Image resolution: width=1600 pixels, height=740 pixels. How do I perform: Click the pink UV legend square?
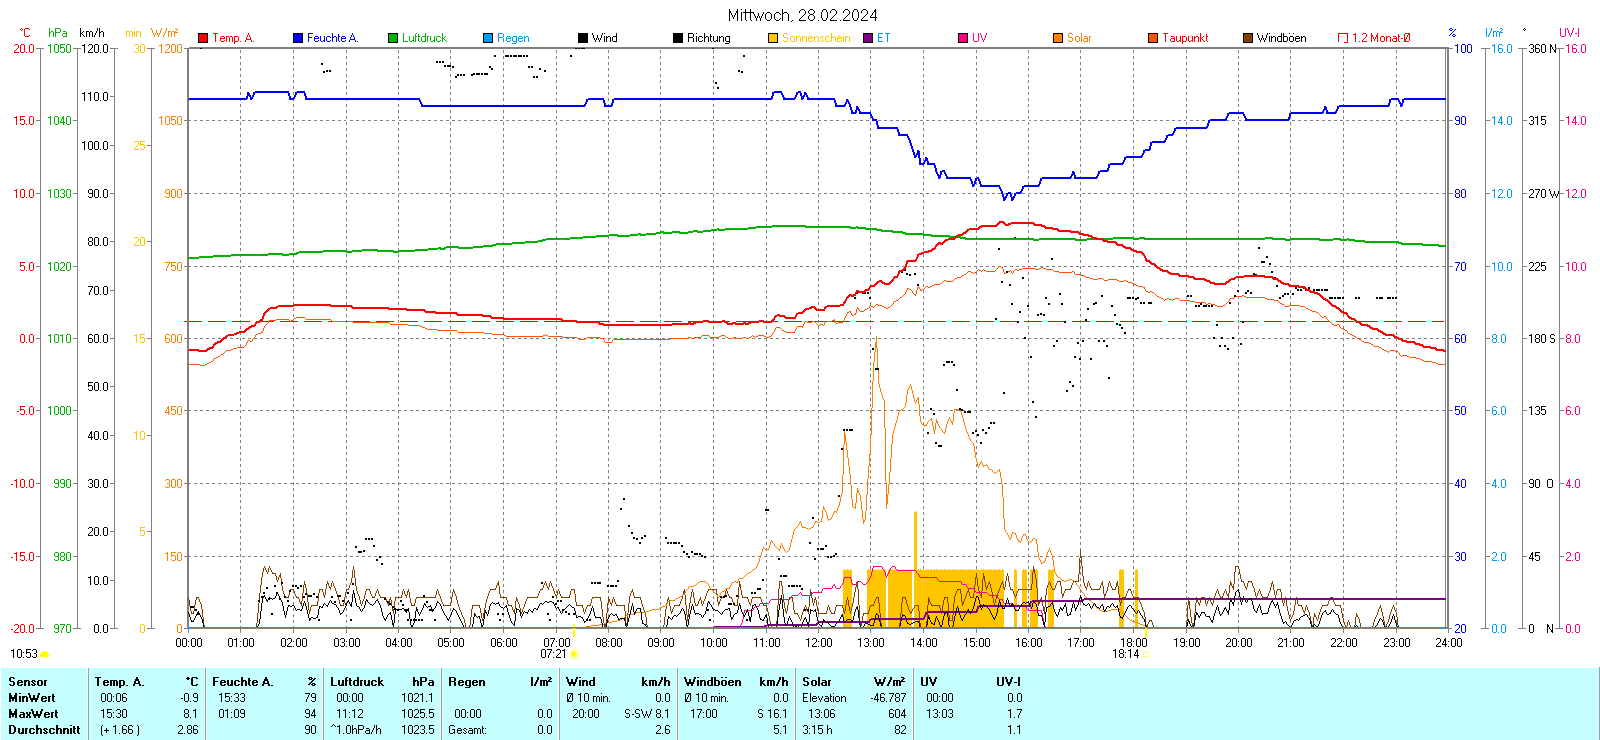(963, 38)
